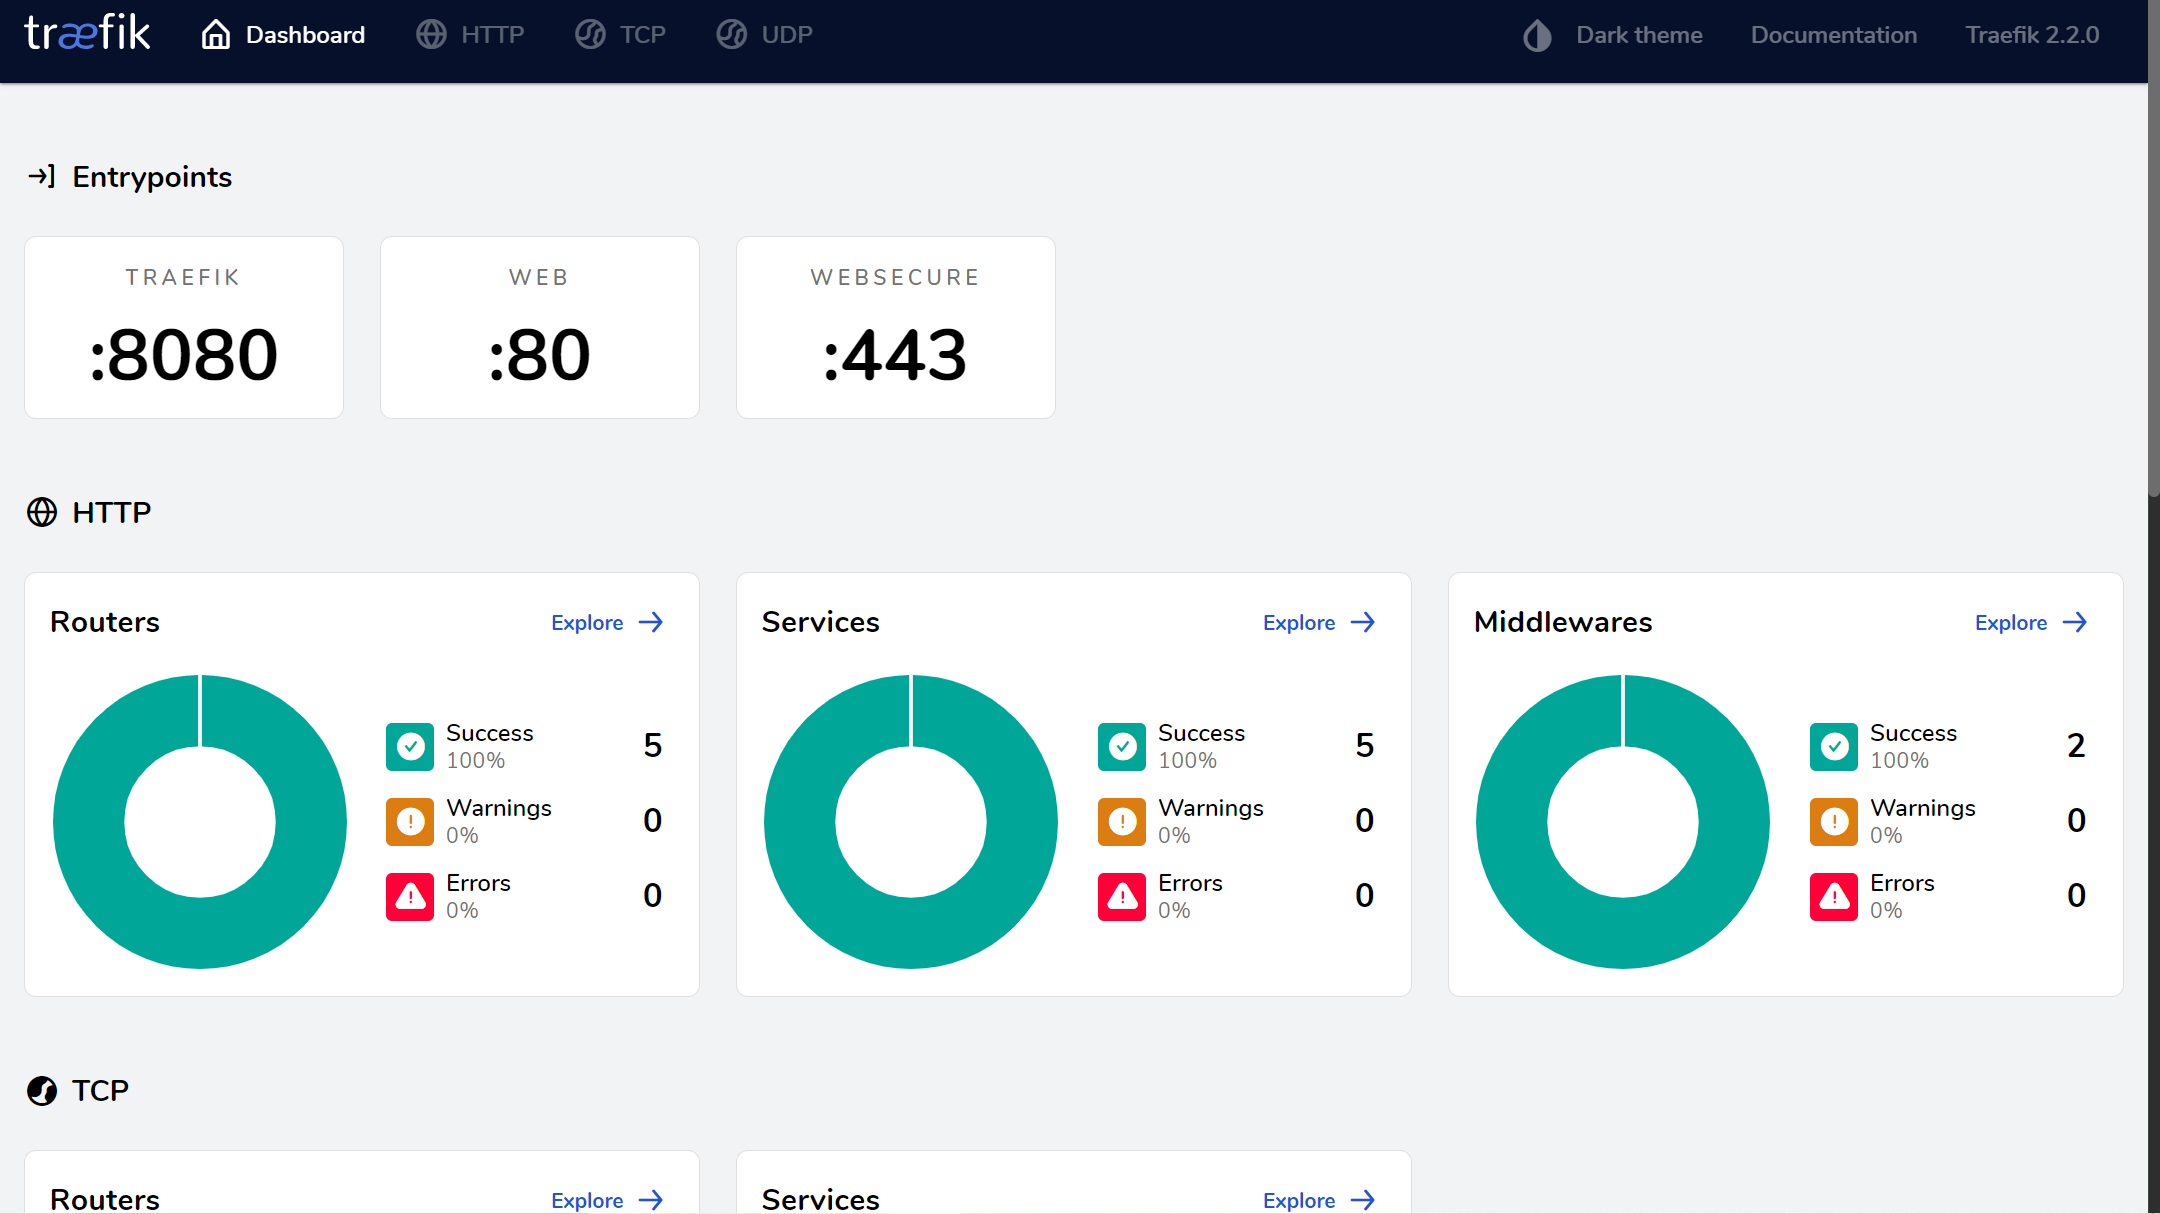Open the UDP tab in navigation
Image resolution: width=2160 pixels, height=1214 pixels.
(x=786, y=35)
